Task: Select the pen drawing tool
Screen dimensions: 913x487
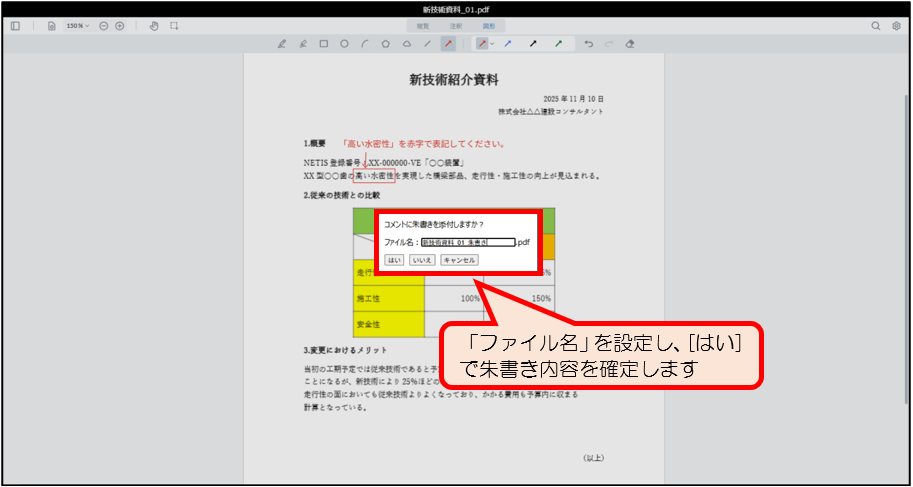Action: point(281,44)
